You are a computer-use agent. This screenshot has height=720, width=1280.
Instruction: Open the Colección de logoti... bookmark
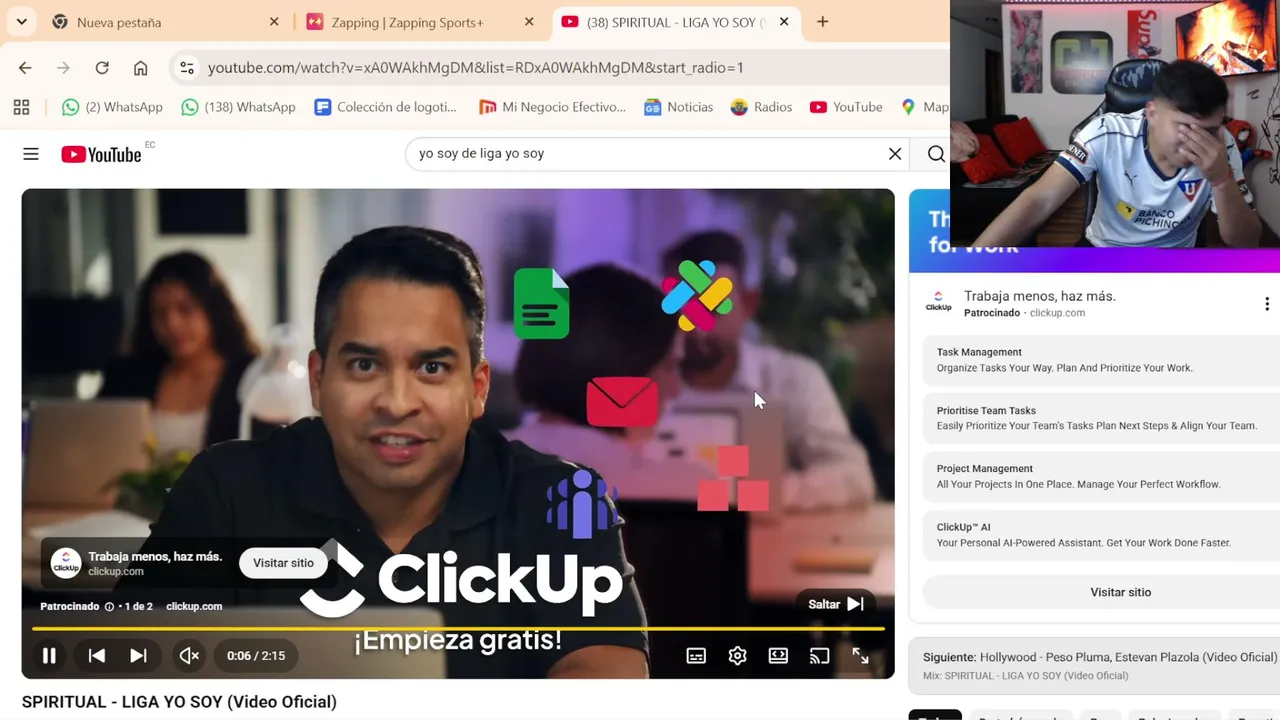tap(385, 107)
